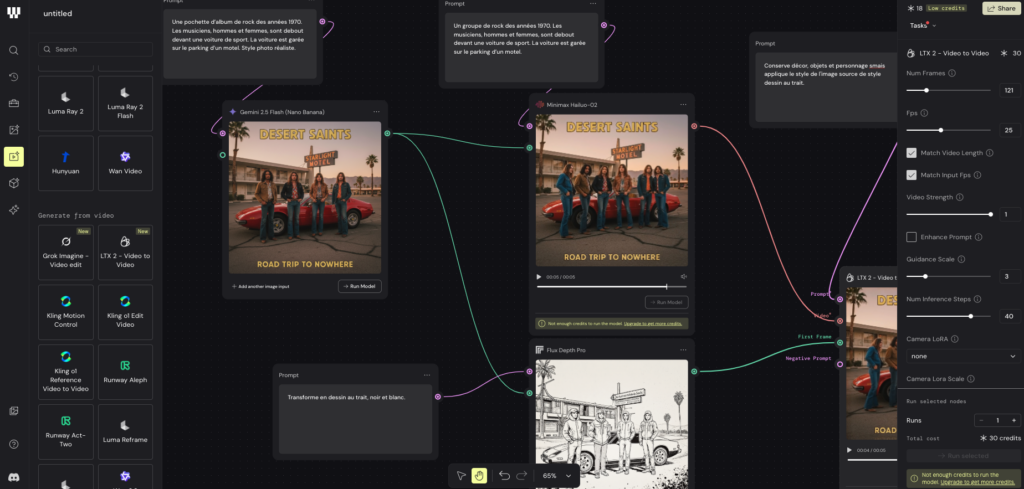Add the Runway Aleph model node
This screenshot has width=1024, height=489.
click(x=125, y=373)
